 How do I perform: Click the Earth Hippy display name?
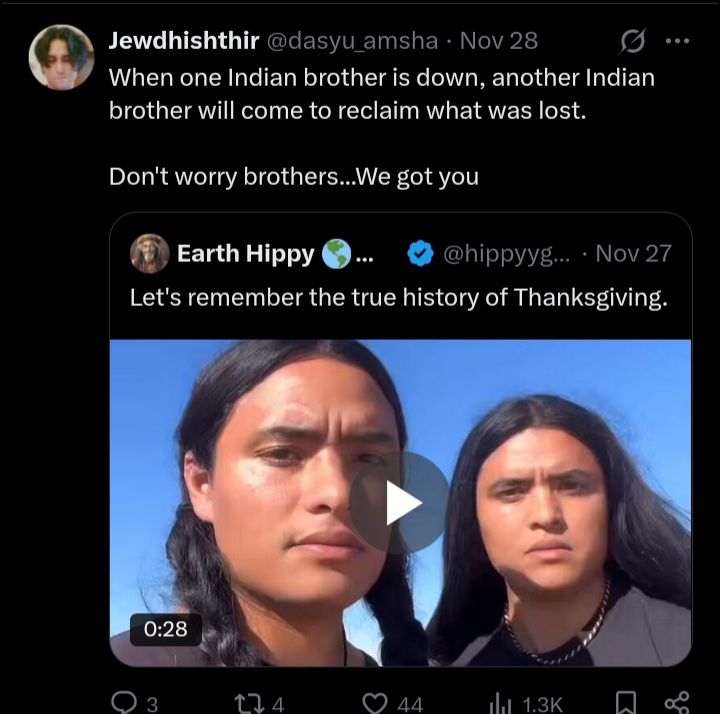(245, 254)
